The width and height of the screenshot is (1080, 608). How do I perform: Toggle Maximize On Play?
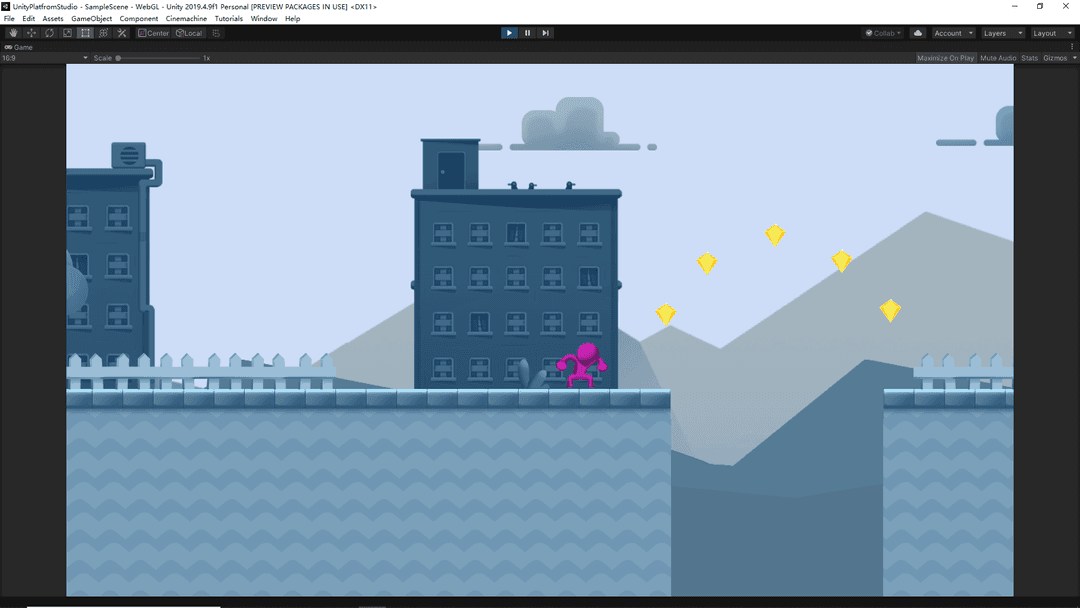pyautogui.click(x=945, y=58)
